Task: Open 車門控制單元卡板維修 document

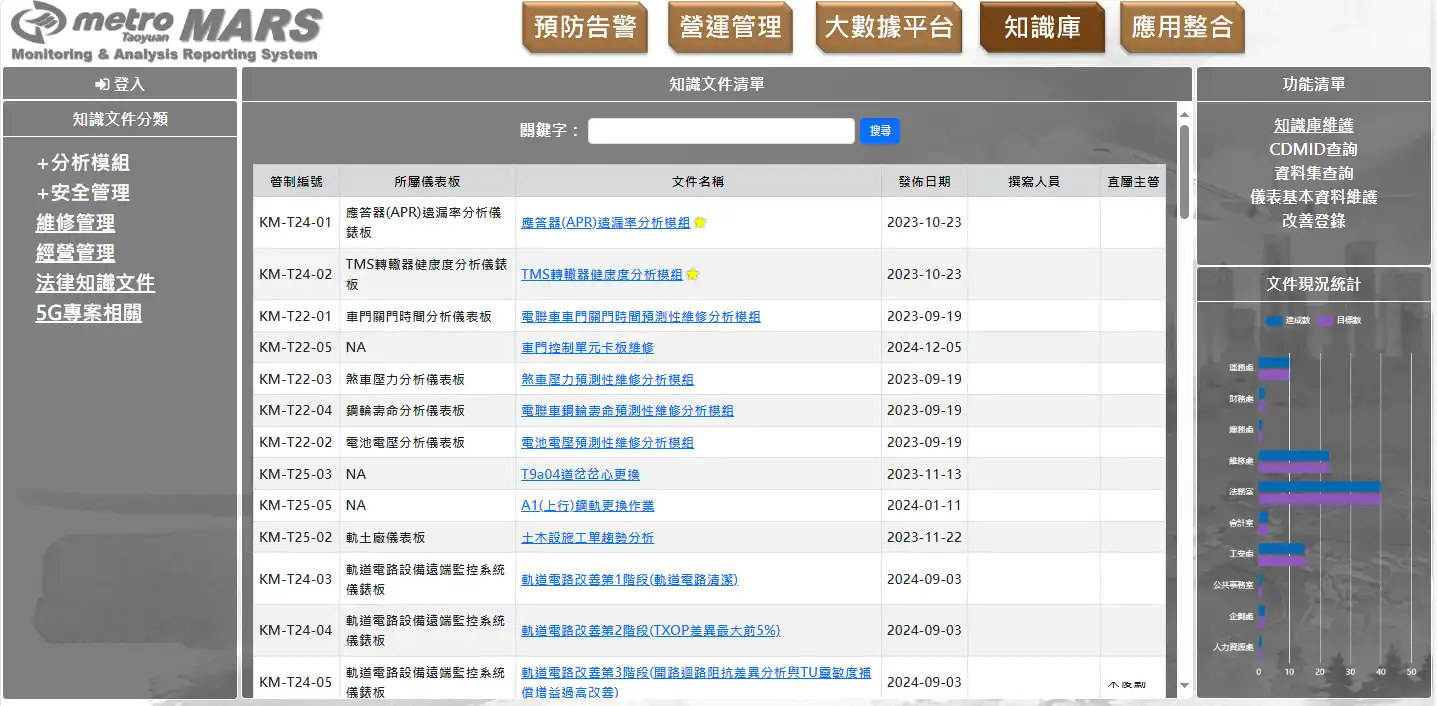Action: click(x=587, y=348)
